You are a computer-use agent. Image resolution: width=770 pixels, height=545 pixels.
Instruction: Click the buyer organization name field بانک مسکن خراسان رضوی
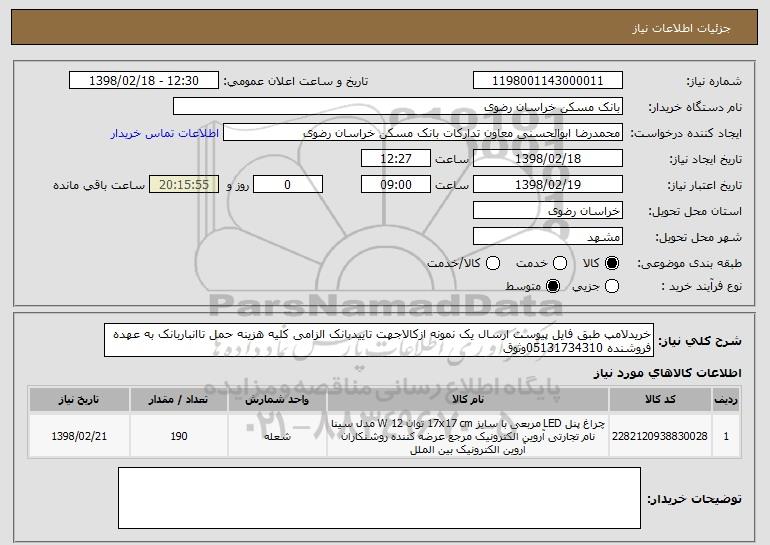pyautogui.click(x=398, y=107)
